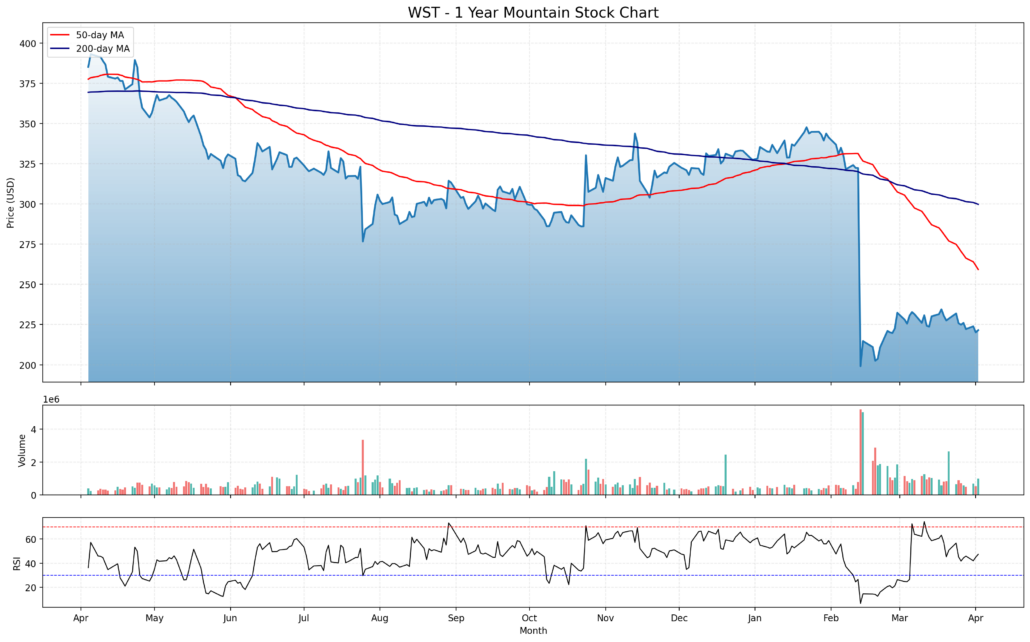The height and width of the screenshot is (642, 1030).
Task: Click the "20" tick label on the RSI axis
Action: pos(31,587)
